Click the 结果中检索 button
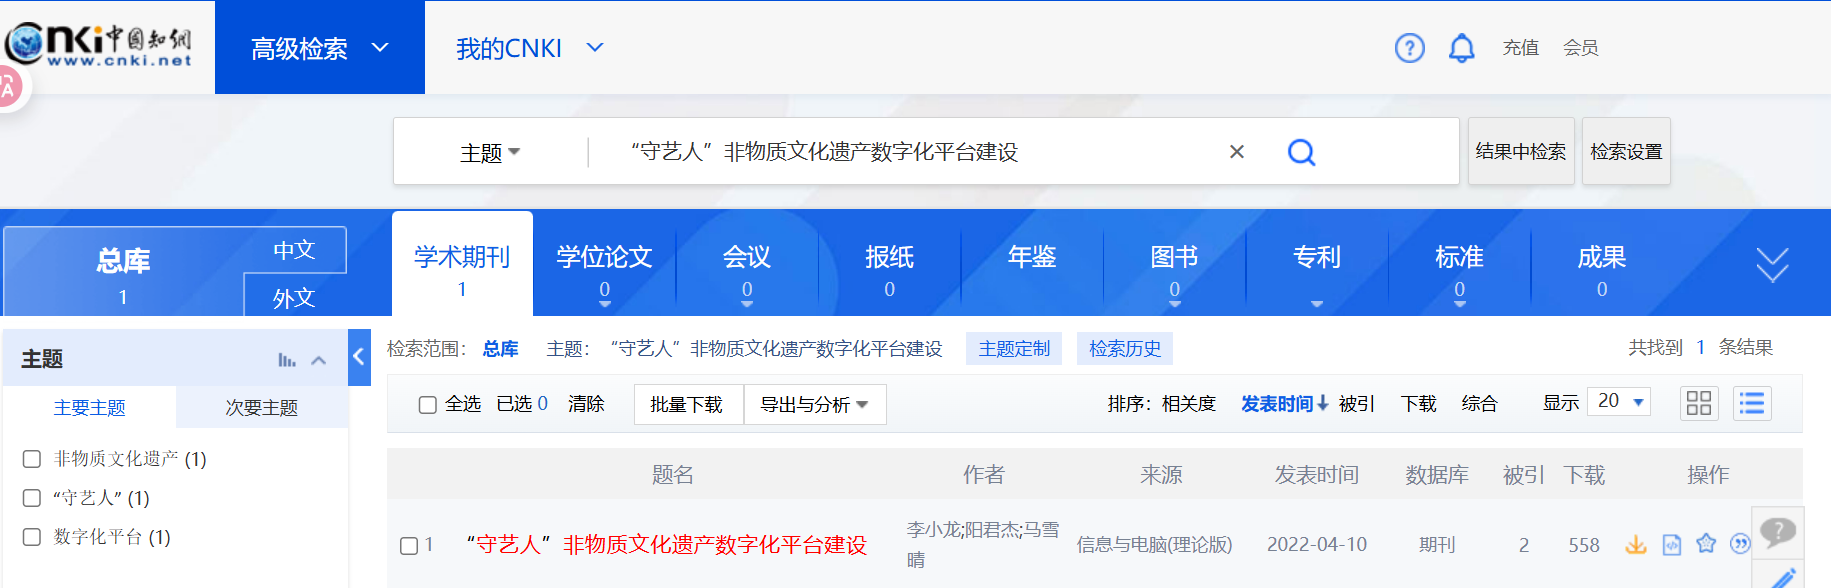This screenshot has width=1831, height=588. click(1520, 152)
